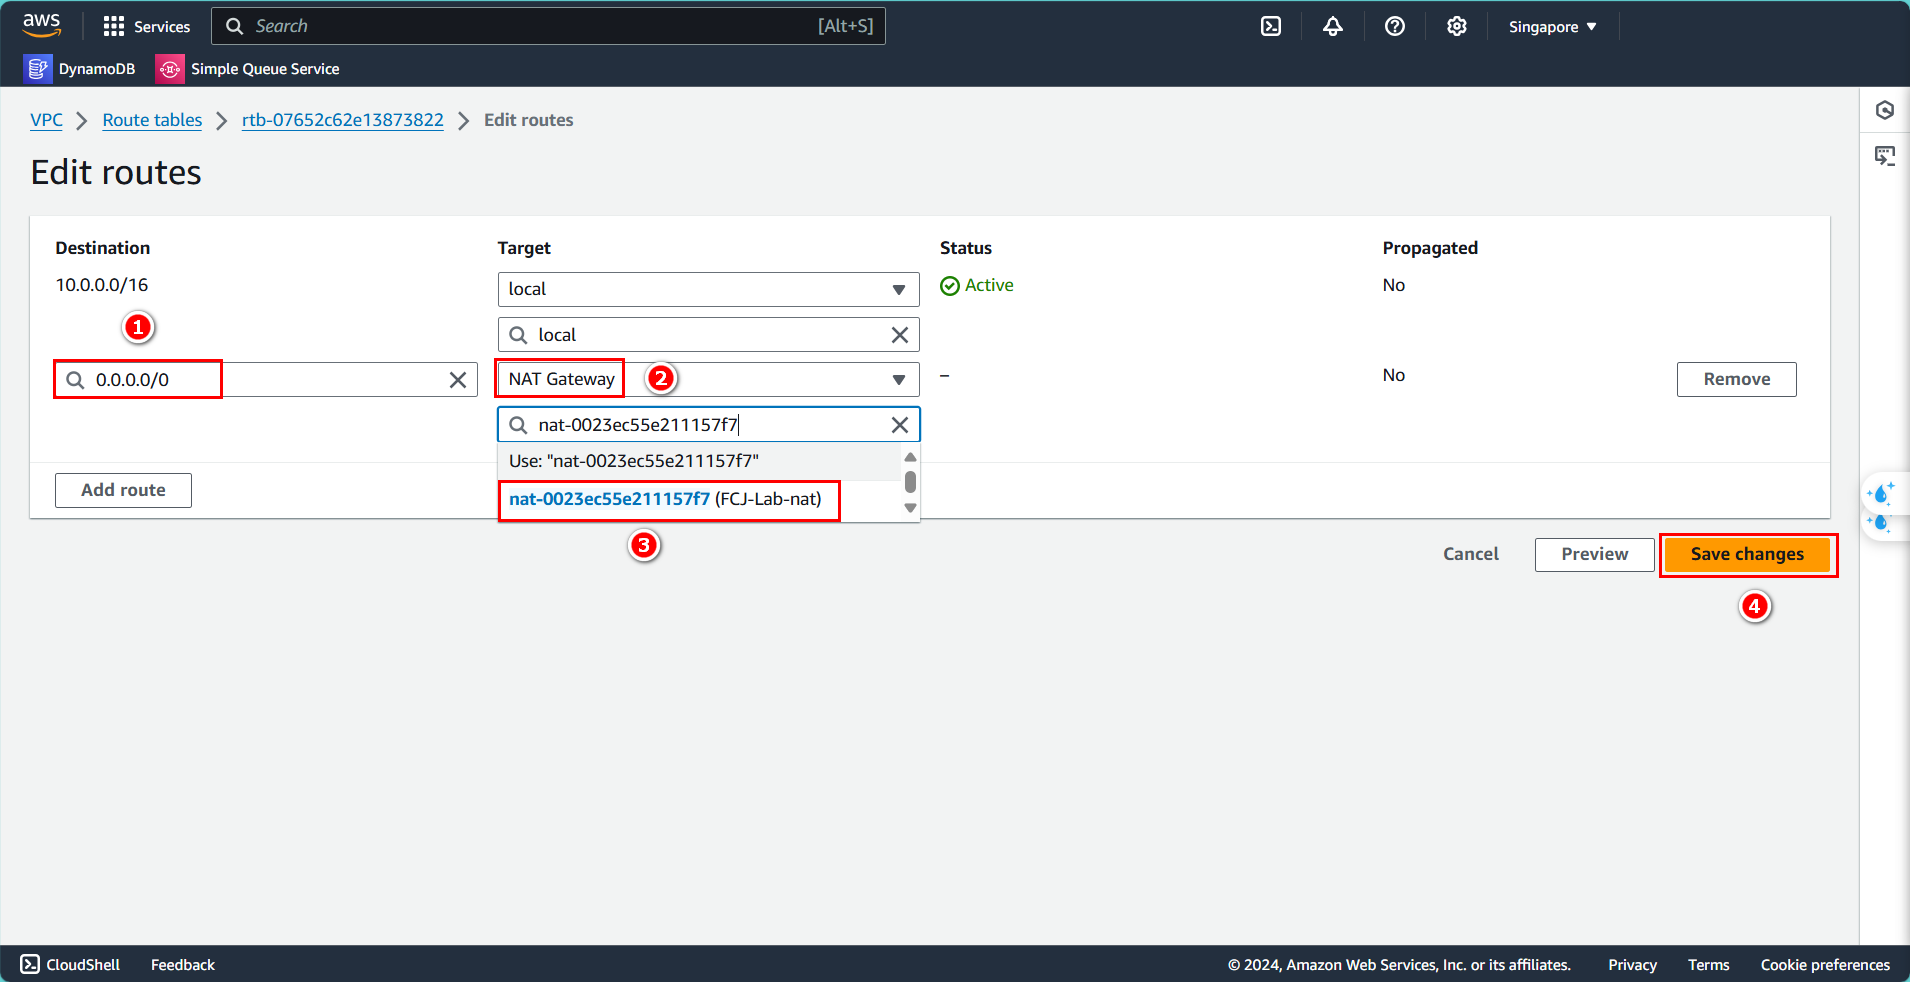Open settings gear in top bar
Viewport: 1910px width, 982px height.
(1457, 26)
